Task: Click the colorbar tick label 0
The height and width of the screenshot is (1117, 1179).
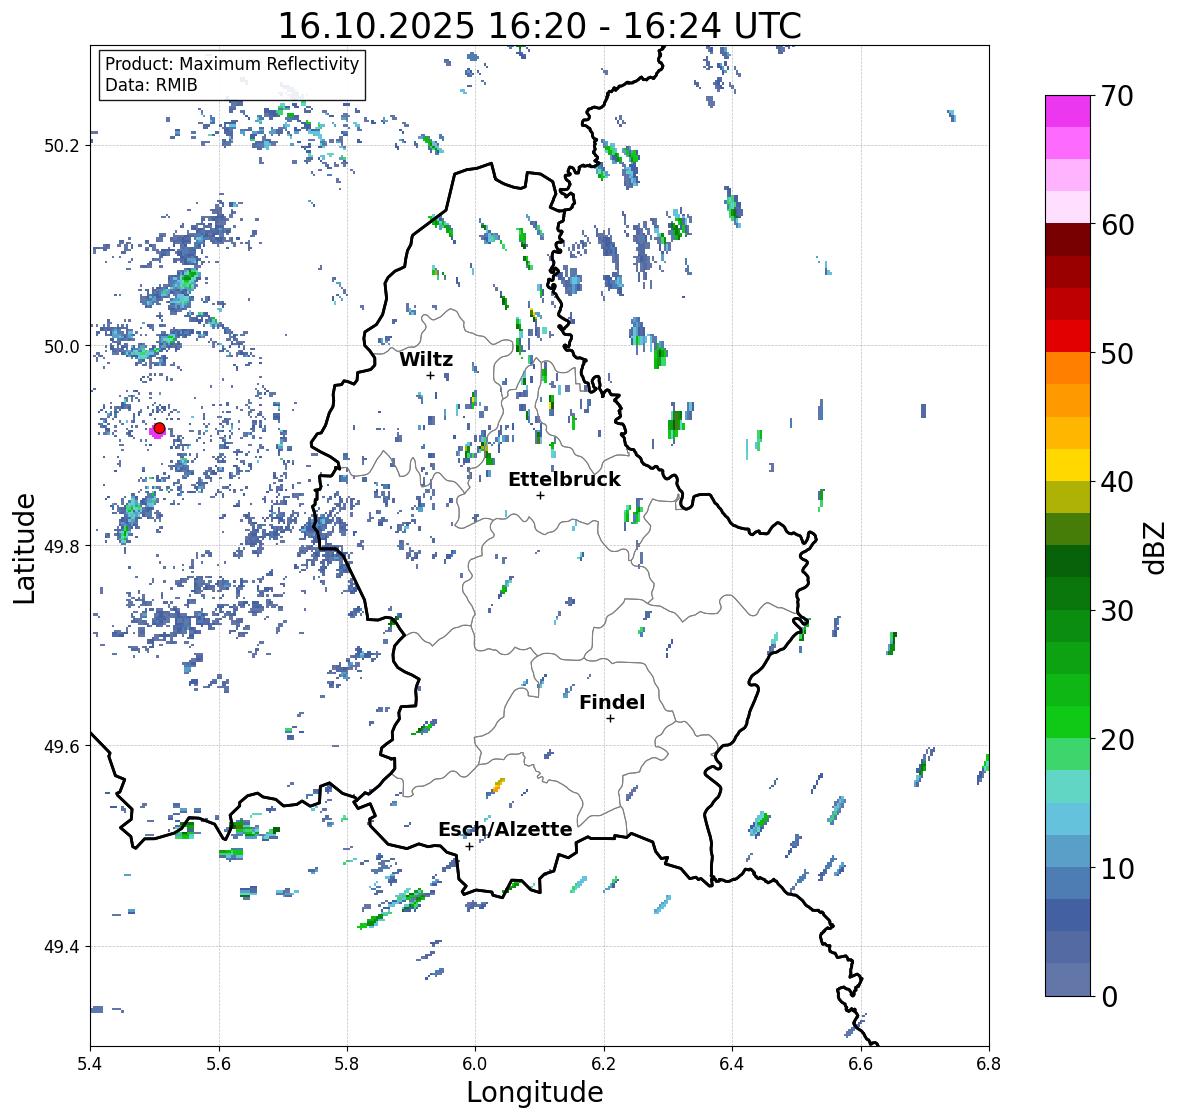Action: pyautogui.click(x=1109, y=997)
